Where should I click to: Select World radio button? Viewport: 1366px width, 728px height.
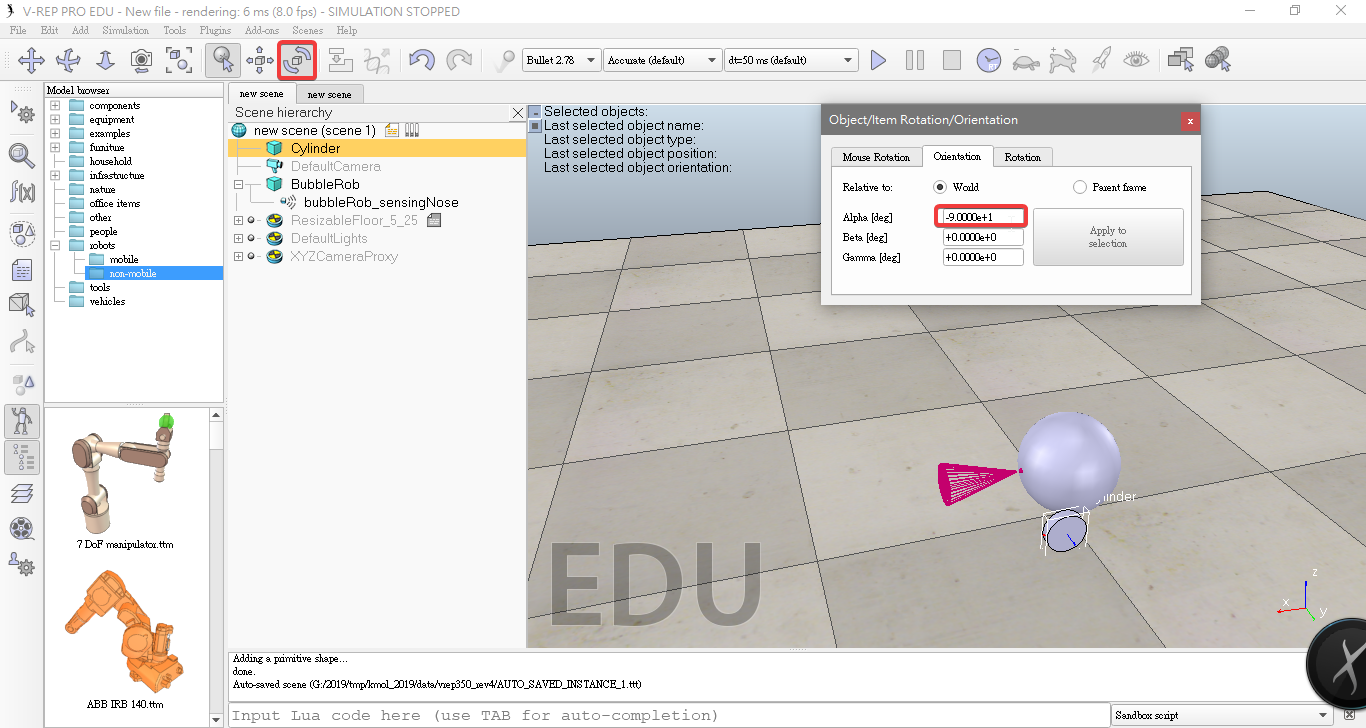point(940,187)
